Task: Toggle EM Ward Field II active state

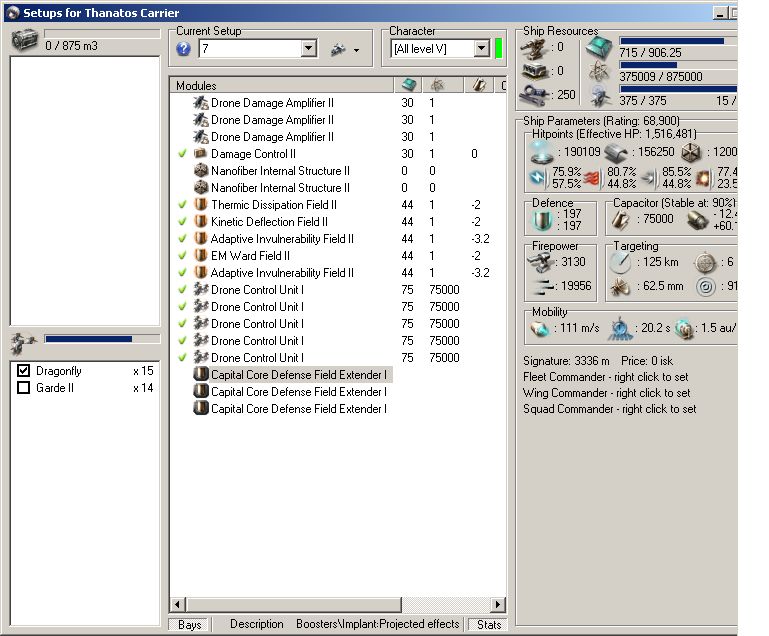Action: 182,255
